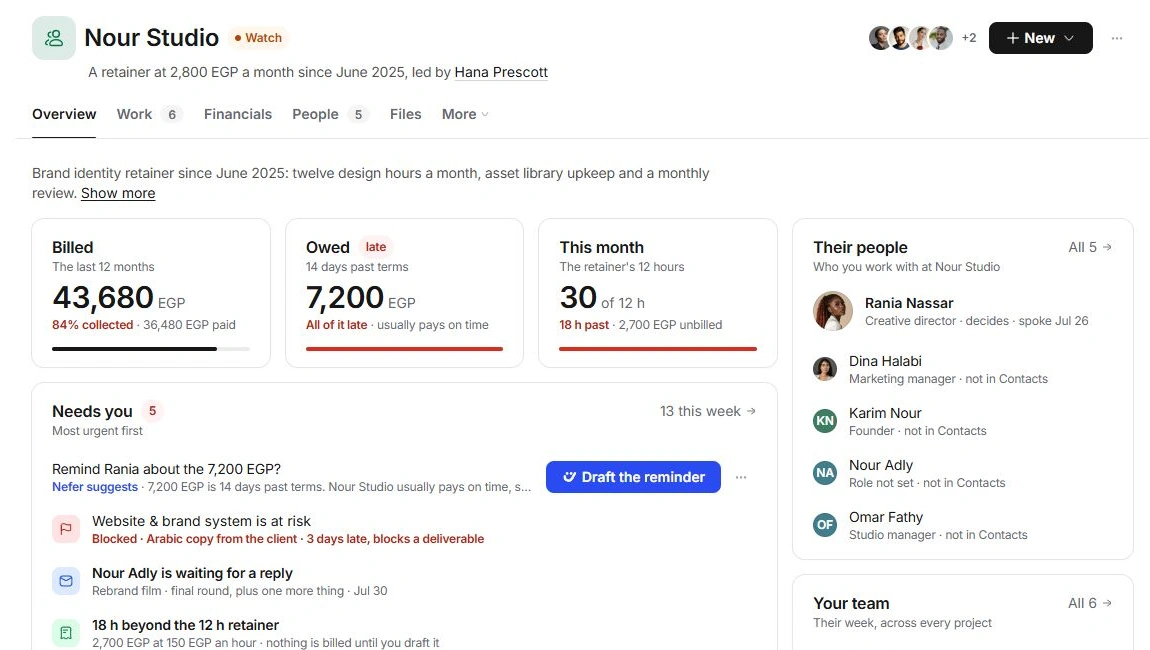Click the Nour Studio client avatar icon
The height and width of the screenshot is (650, 1150).
coord(54,38)
